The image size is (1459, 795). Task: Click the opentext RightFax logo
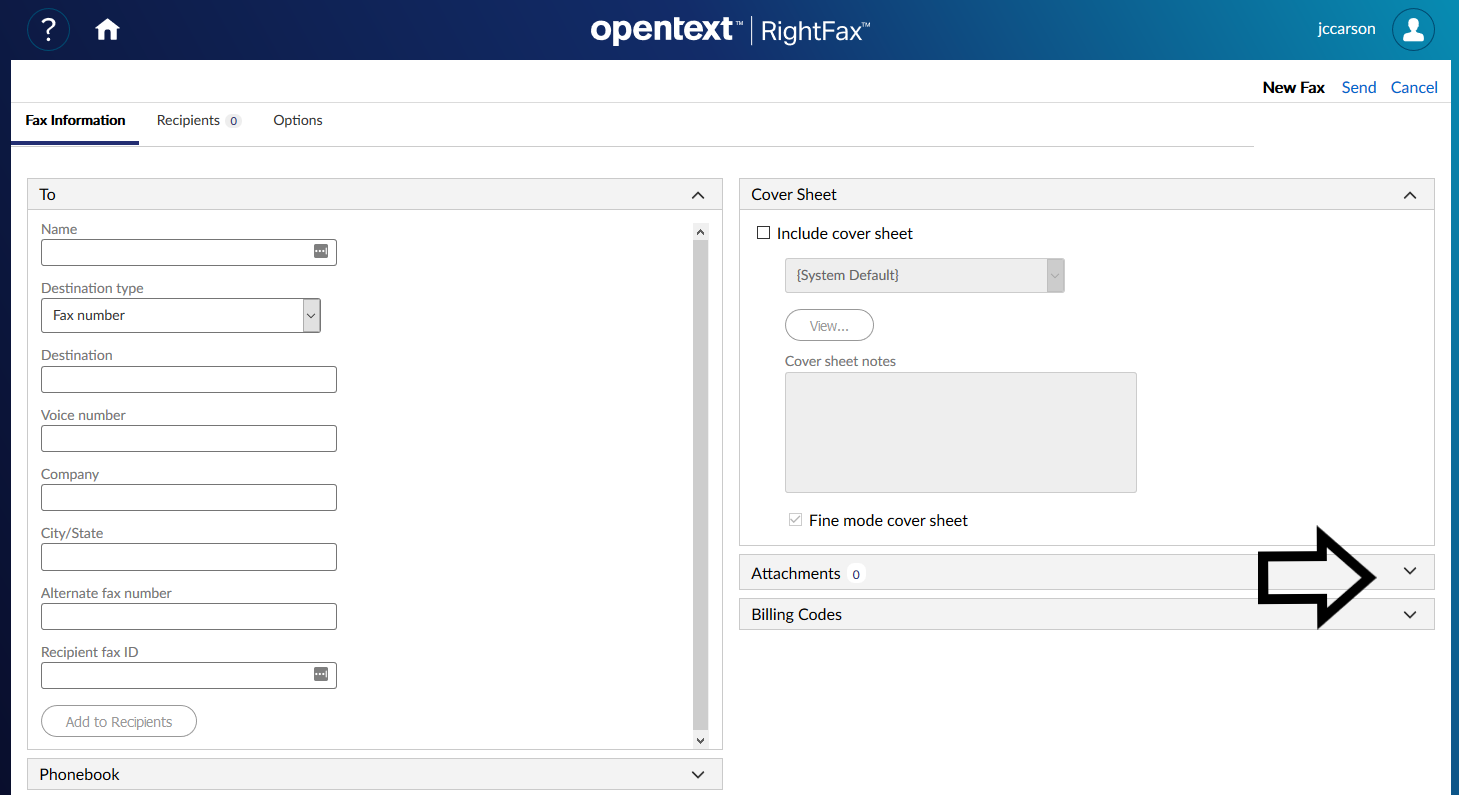[730, 30]
